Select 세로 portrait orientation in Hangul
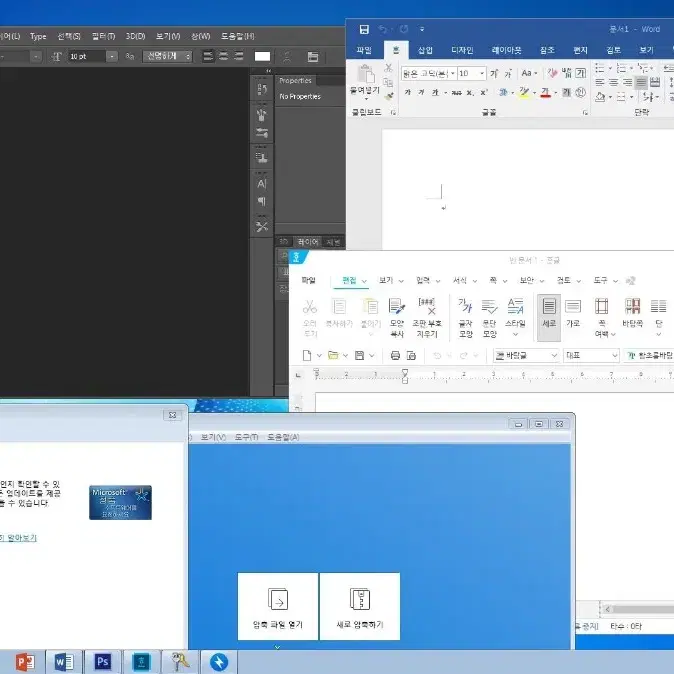Image resolution: width=674 pixels, height=674 pixels. [549, 317]
